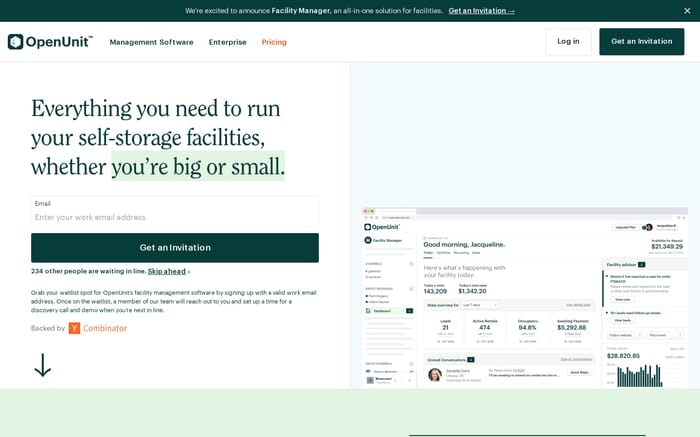Image resolution: width=700 pixels, height=437 pixels.
Task: Close the announcement banner
Action: pyautogui.click(x=687, y=11)
